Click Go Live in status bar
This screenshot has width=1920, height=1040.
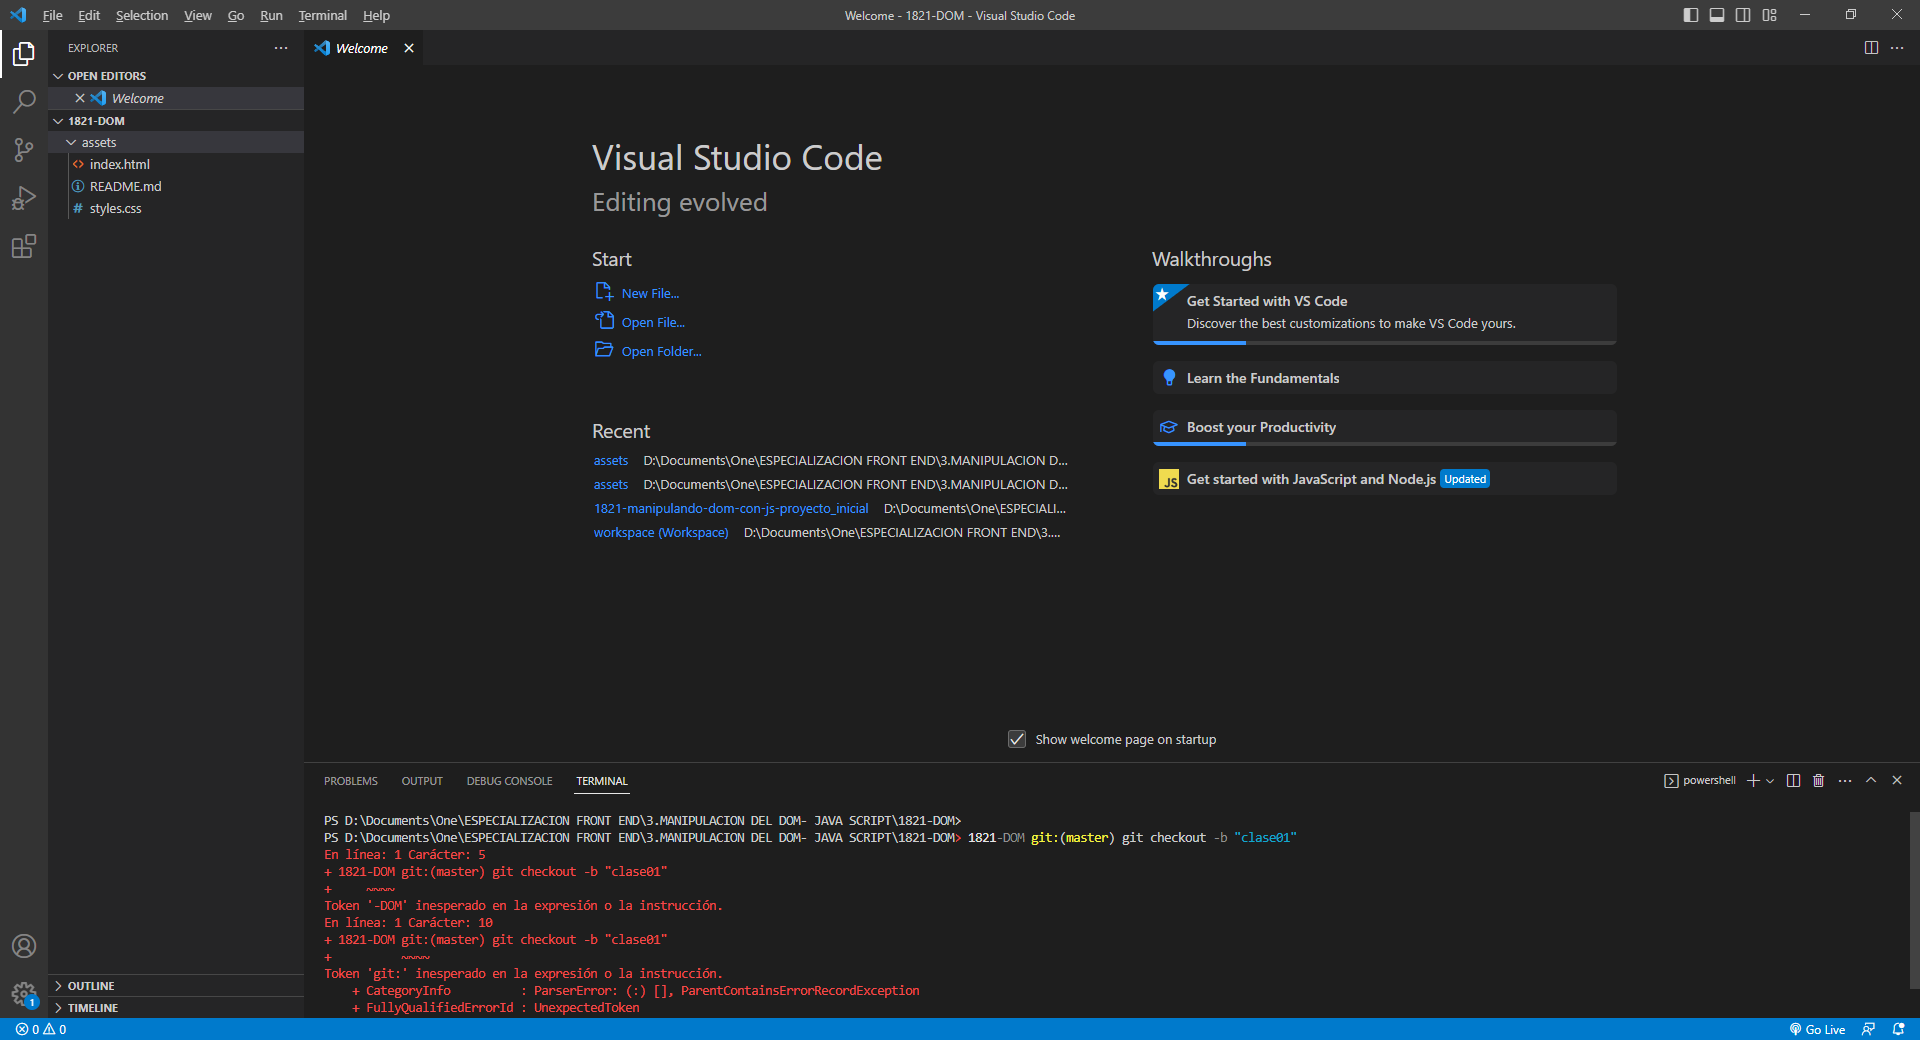pos(1817,1029)
